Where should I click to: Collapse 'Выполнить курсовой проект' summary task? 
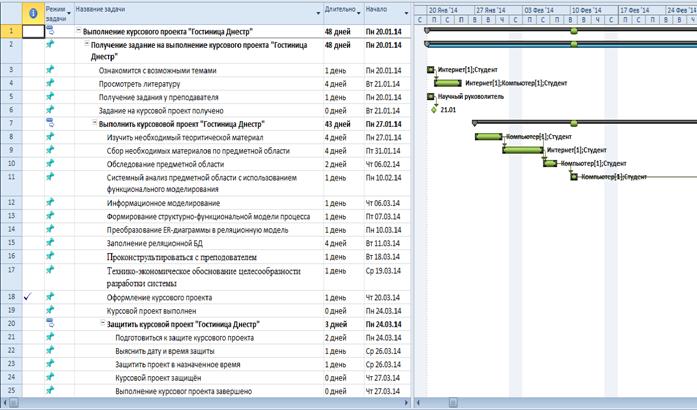[x=95, y=123]
